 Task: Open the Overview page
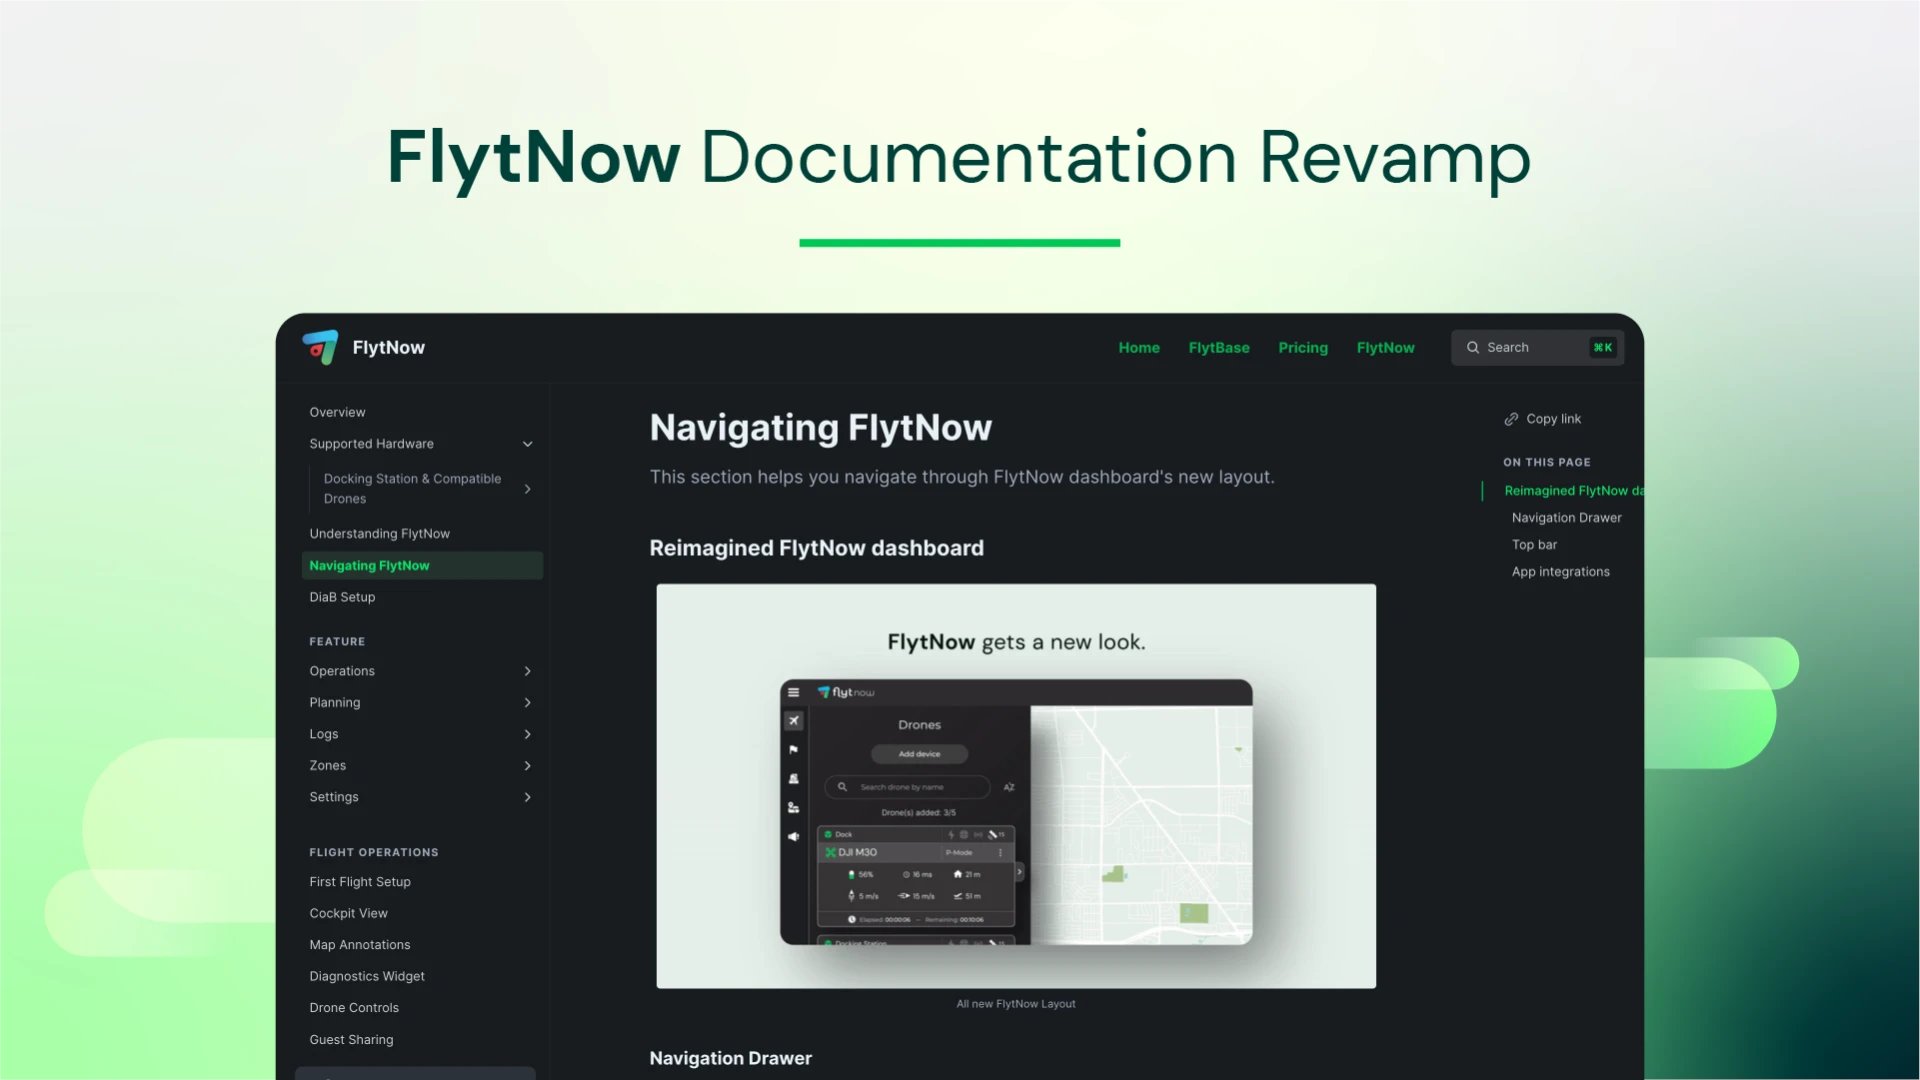[x=337, y=412]
